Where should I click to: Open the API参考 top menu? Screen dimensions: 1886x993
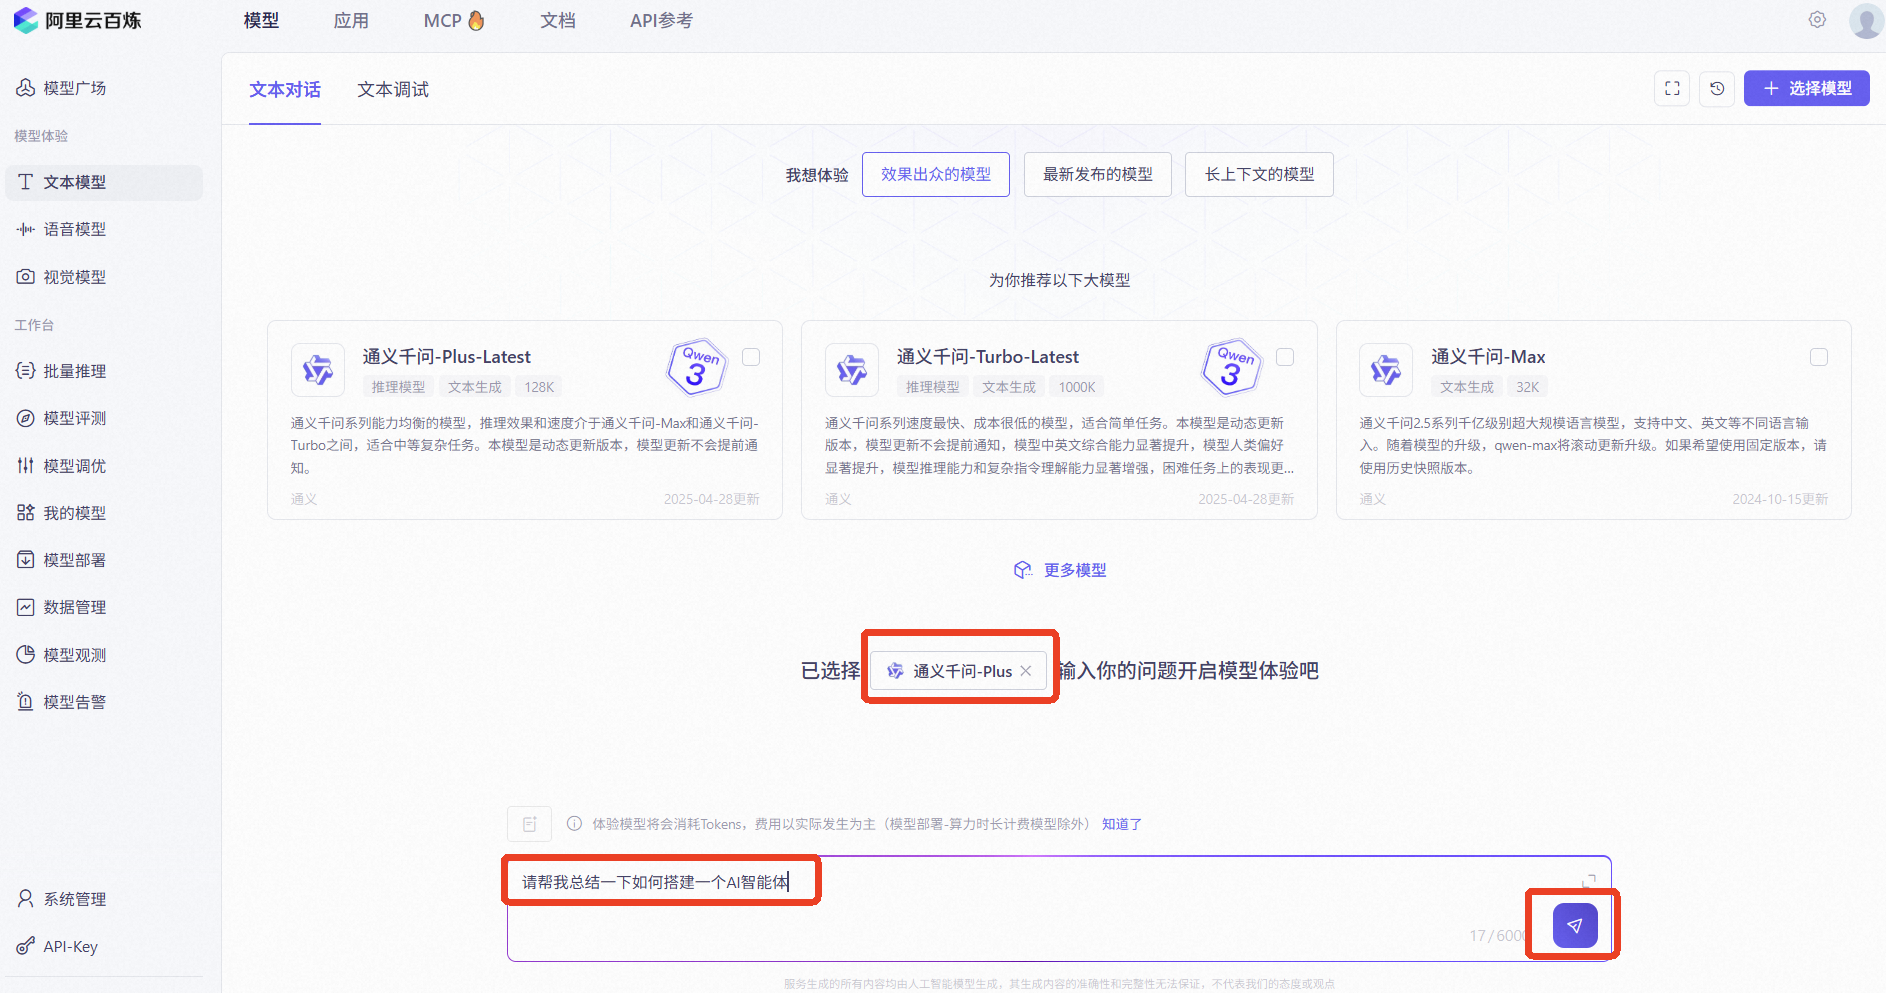[661, 20]
